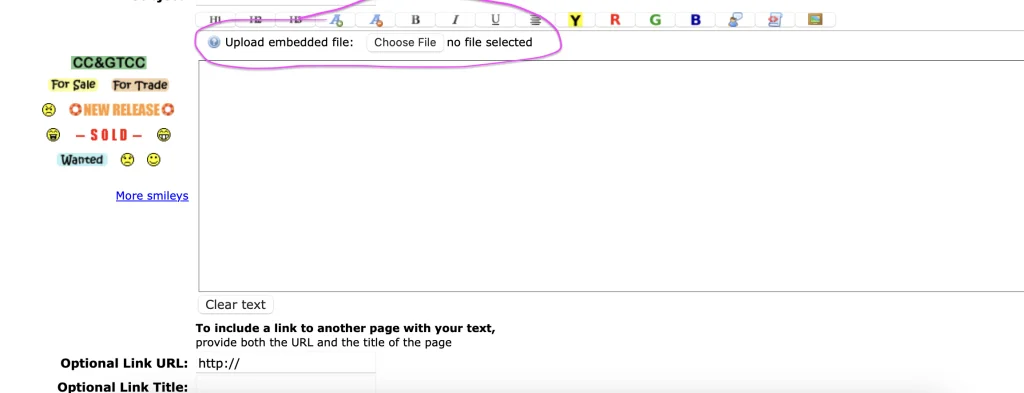Toggle italic formatting
Image resolution: width=1024 pixels, height=393 pixels.
point(456,20)
